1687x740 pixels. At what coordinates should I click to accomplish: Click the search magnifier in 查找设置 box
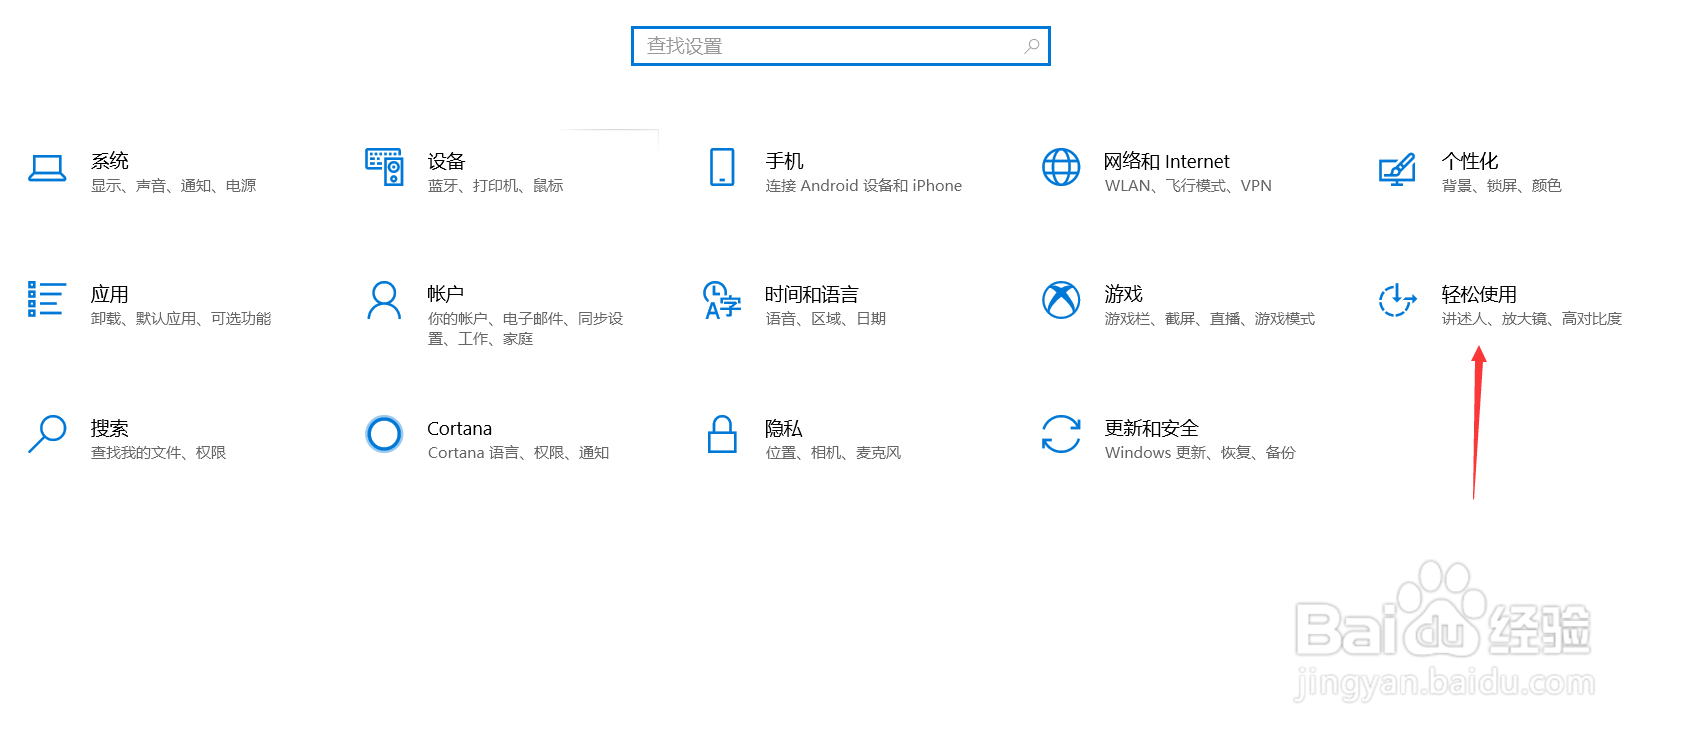(1032, 46)
